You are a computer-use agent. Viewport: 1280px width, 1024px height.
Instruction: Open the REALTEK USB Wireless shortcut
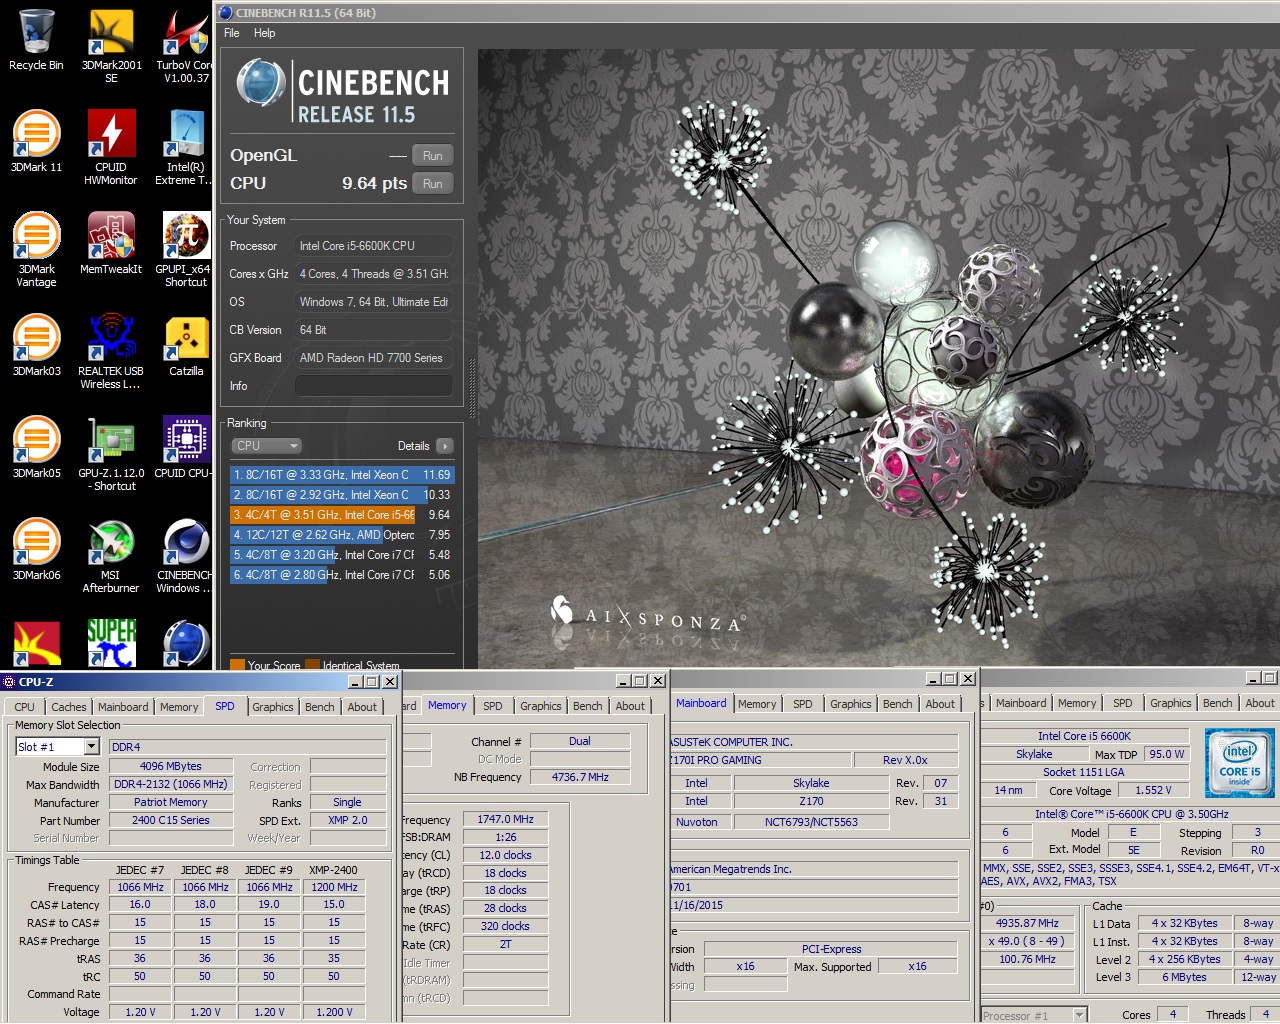point(111,352)
